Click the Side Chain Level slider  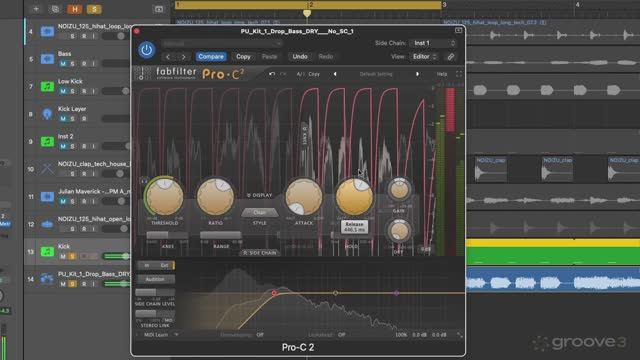(x=155, y=293)
